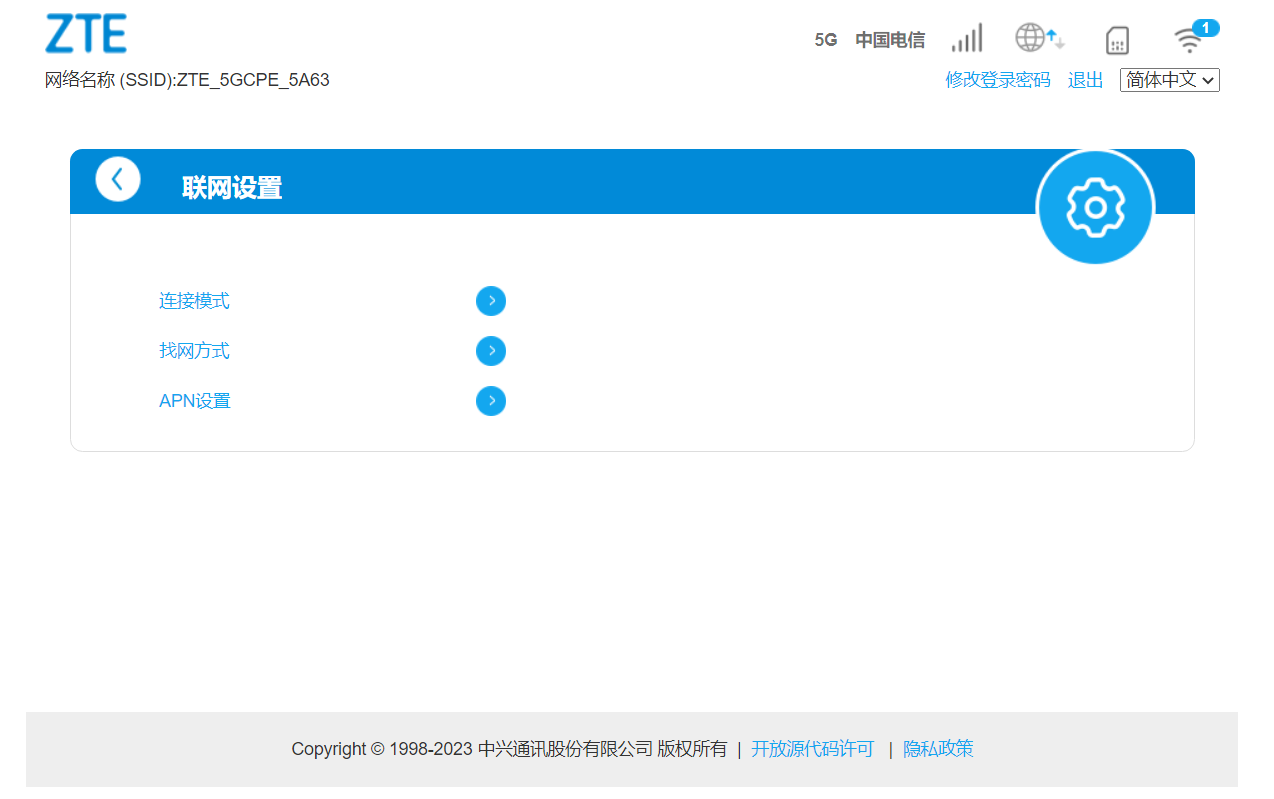Click the 5G network type indicator
This screenshot has width=1274, height=799.
coord(825,40)
